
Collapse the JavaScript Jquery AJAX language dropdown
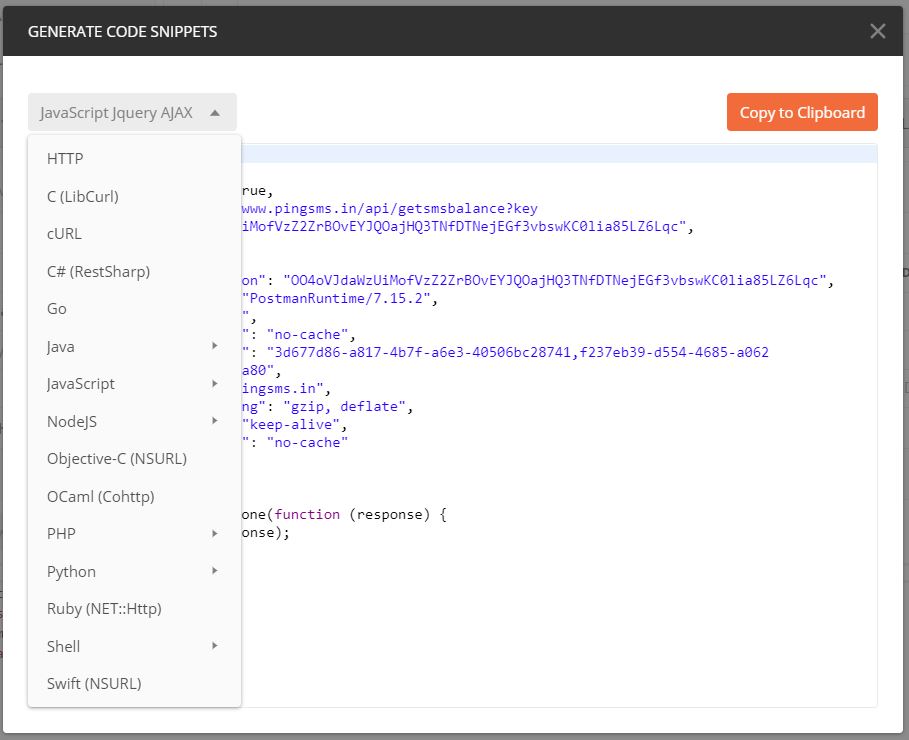tap(132, 112)
